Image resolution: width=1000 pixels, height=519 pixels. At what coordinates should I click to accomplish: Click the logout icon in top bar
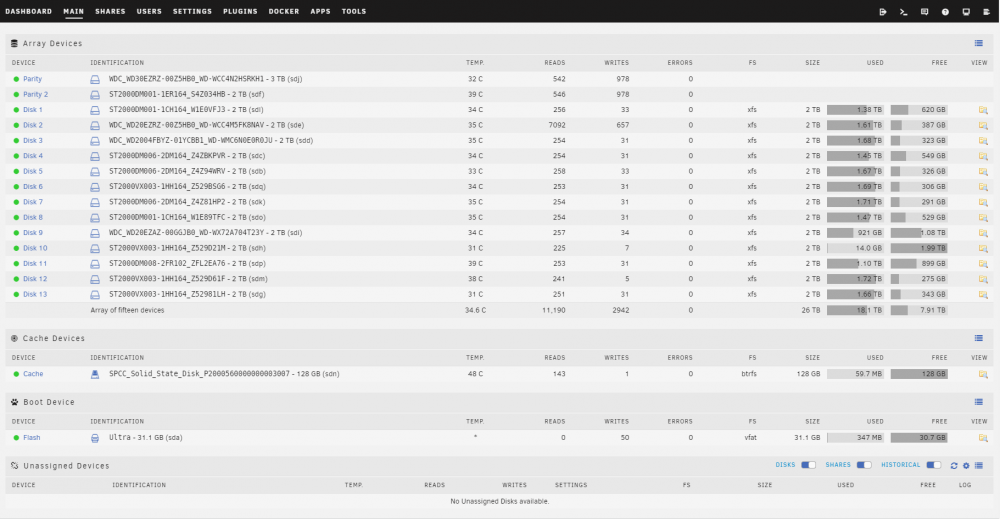pos(883,11)
